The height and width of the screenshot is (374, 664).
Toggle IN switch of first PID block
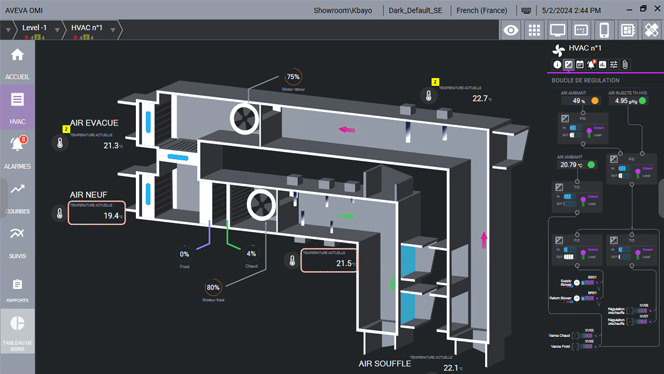575,128
